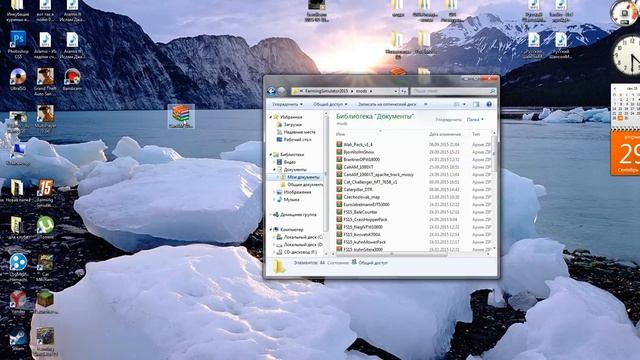Click the Explorer Forward arrow button

click(281, 91)
